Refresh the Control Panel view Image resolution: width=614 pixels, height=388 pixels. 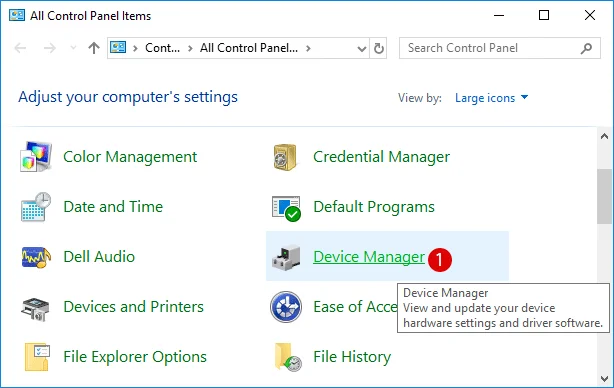[x=378, y=48]
